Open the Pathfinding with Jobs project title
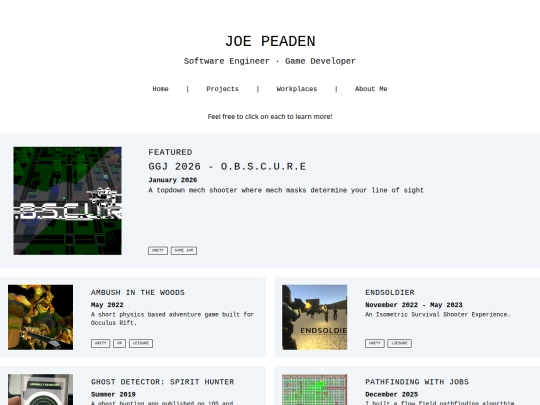540x405 pixels. click(417, 382)
